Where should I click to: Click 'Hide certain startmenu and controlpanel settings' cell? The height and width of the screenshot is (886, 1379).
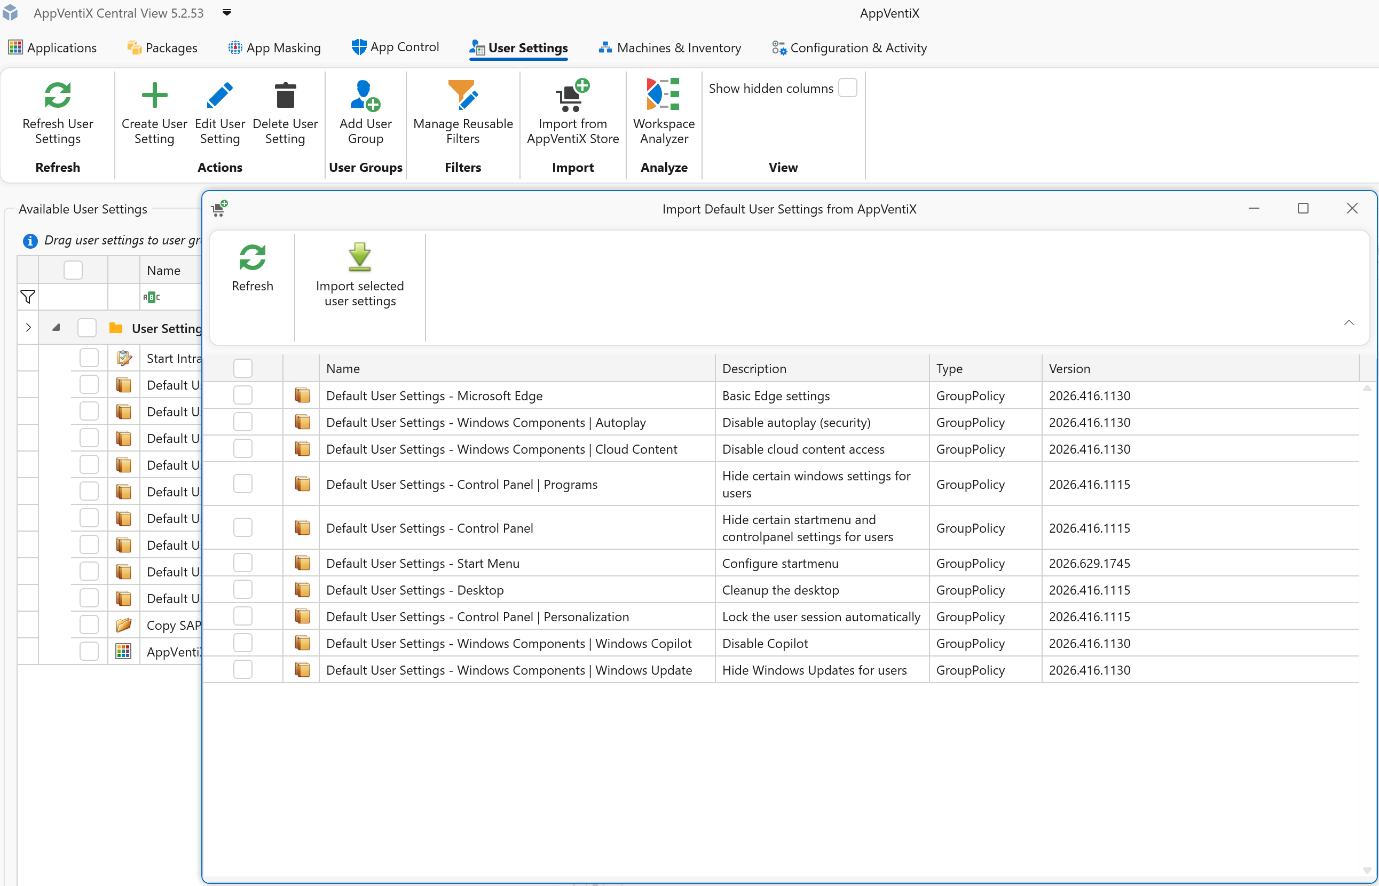coord(822,528)
